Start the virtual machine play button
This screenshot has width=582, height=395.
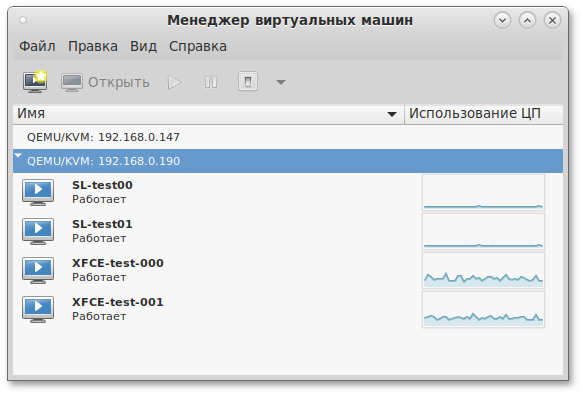pos(174,82)
